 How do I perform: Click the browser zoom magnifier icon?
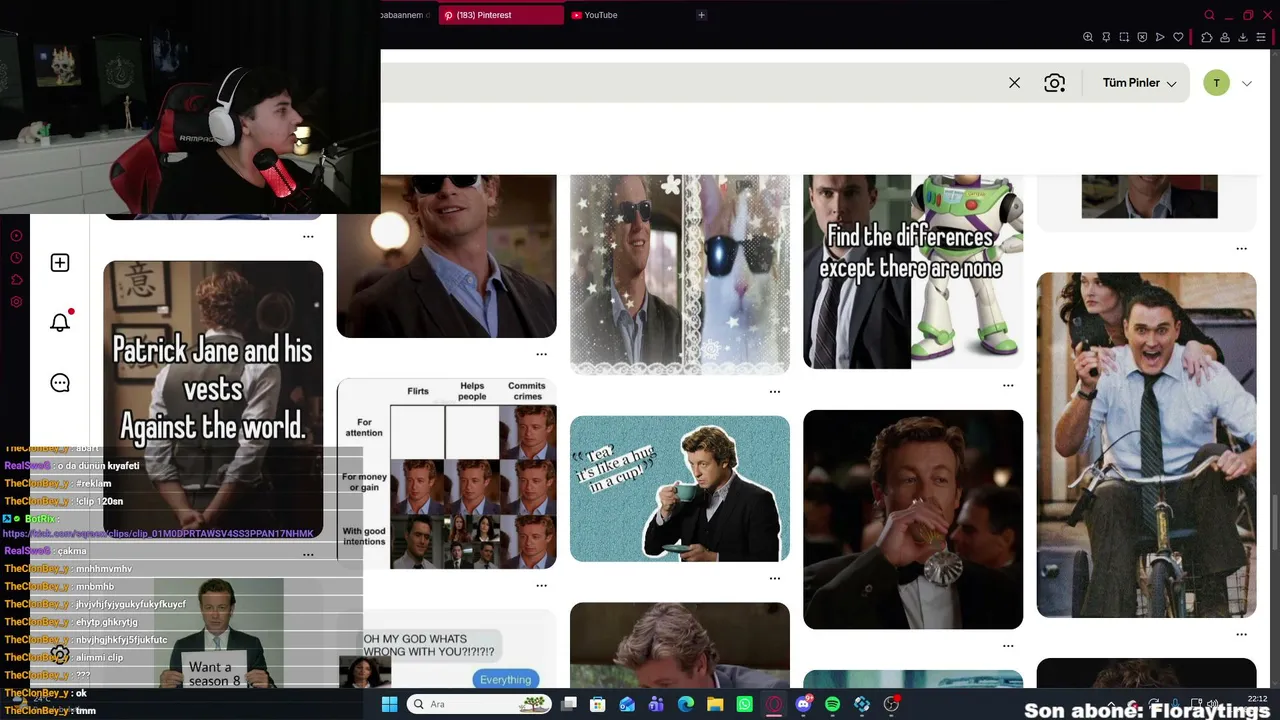[x=1088, y=37]
